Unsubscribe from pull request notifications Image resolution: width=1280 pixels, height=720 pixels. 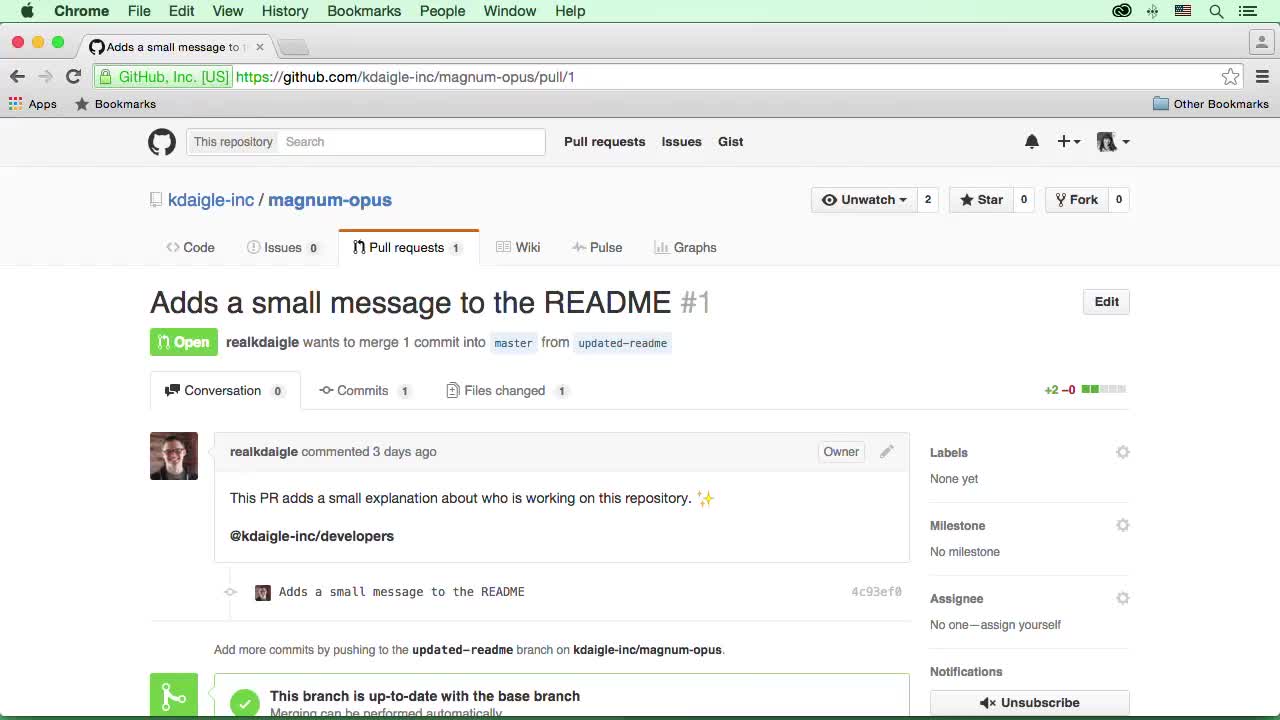click(1029, 703)
